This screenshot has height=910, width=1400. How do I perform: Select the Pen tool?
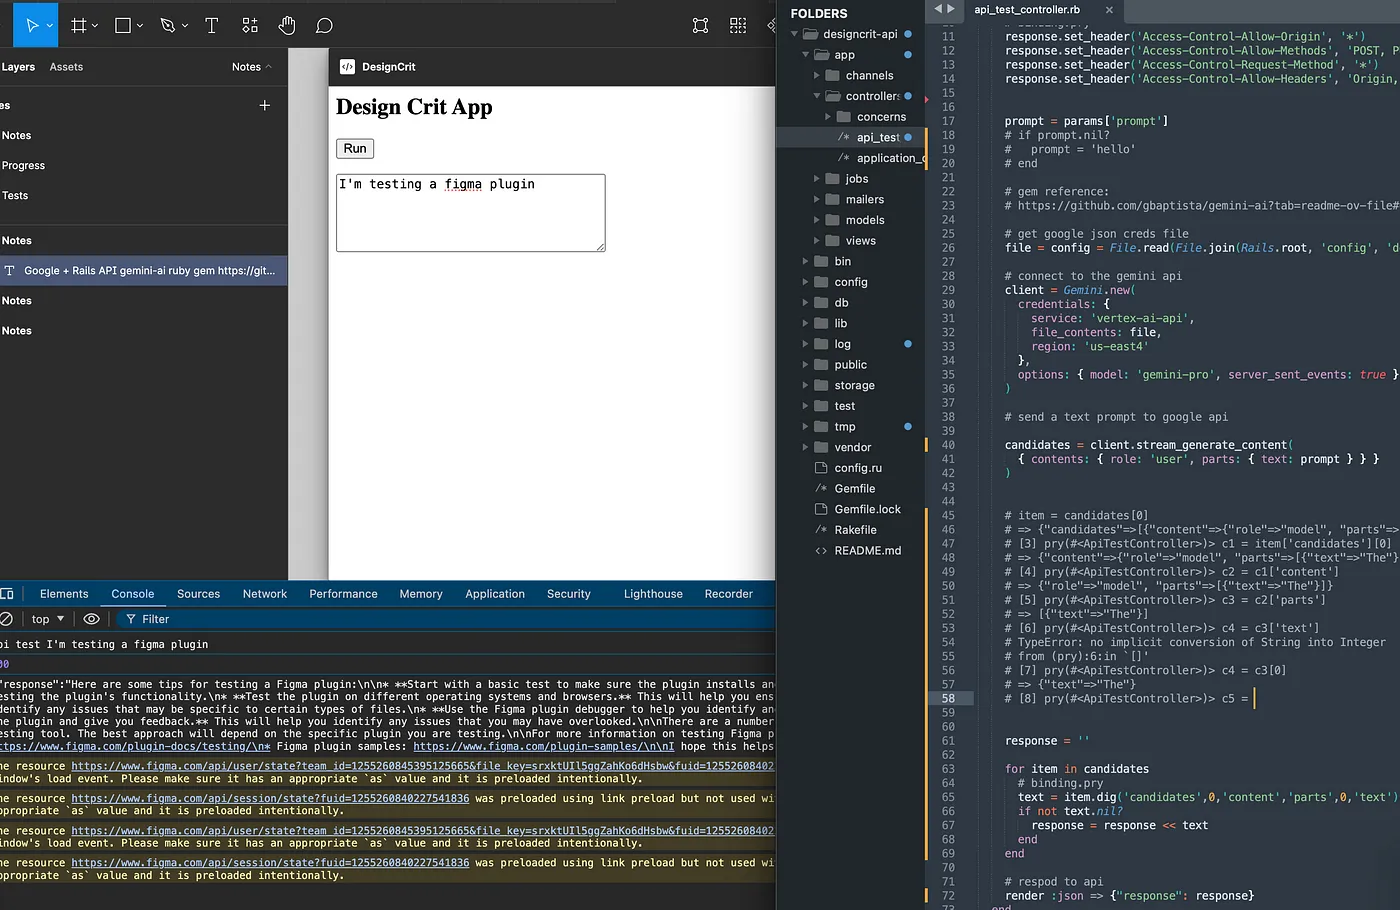pyautogui.click(x=168, y=25)
